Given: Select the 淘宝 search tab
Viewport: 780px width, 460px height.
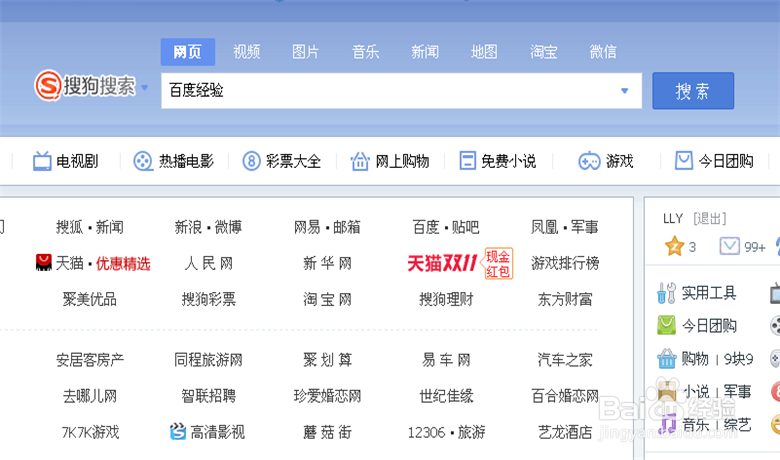Looking at the screenshot, I should coord(543,52).
